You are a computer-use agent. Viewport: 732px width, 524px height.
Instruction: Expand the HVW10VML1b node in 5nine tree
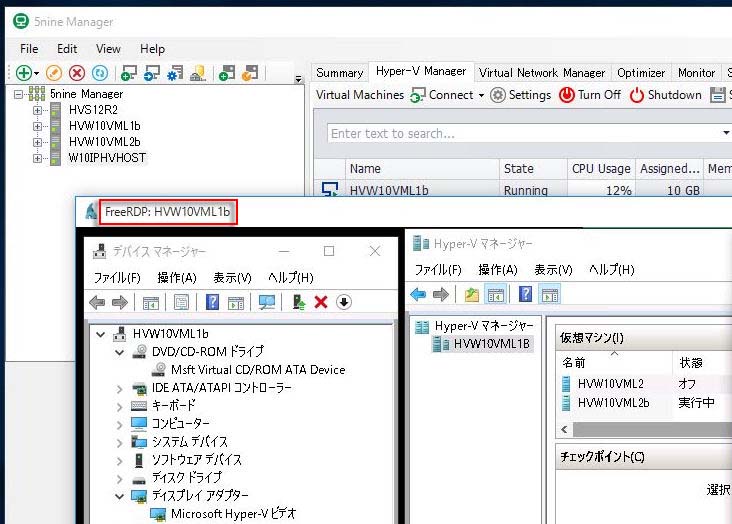(37, 126)
